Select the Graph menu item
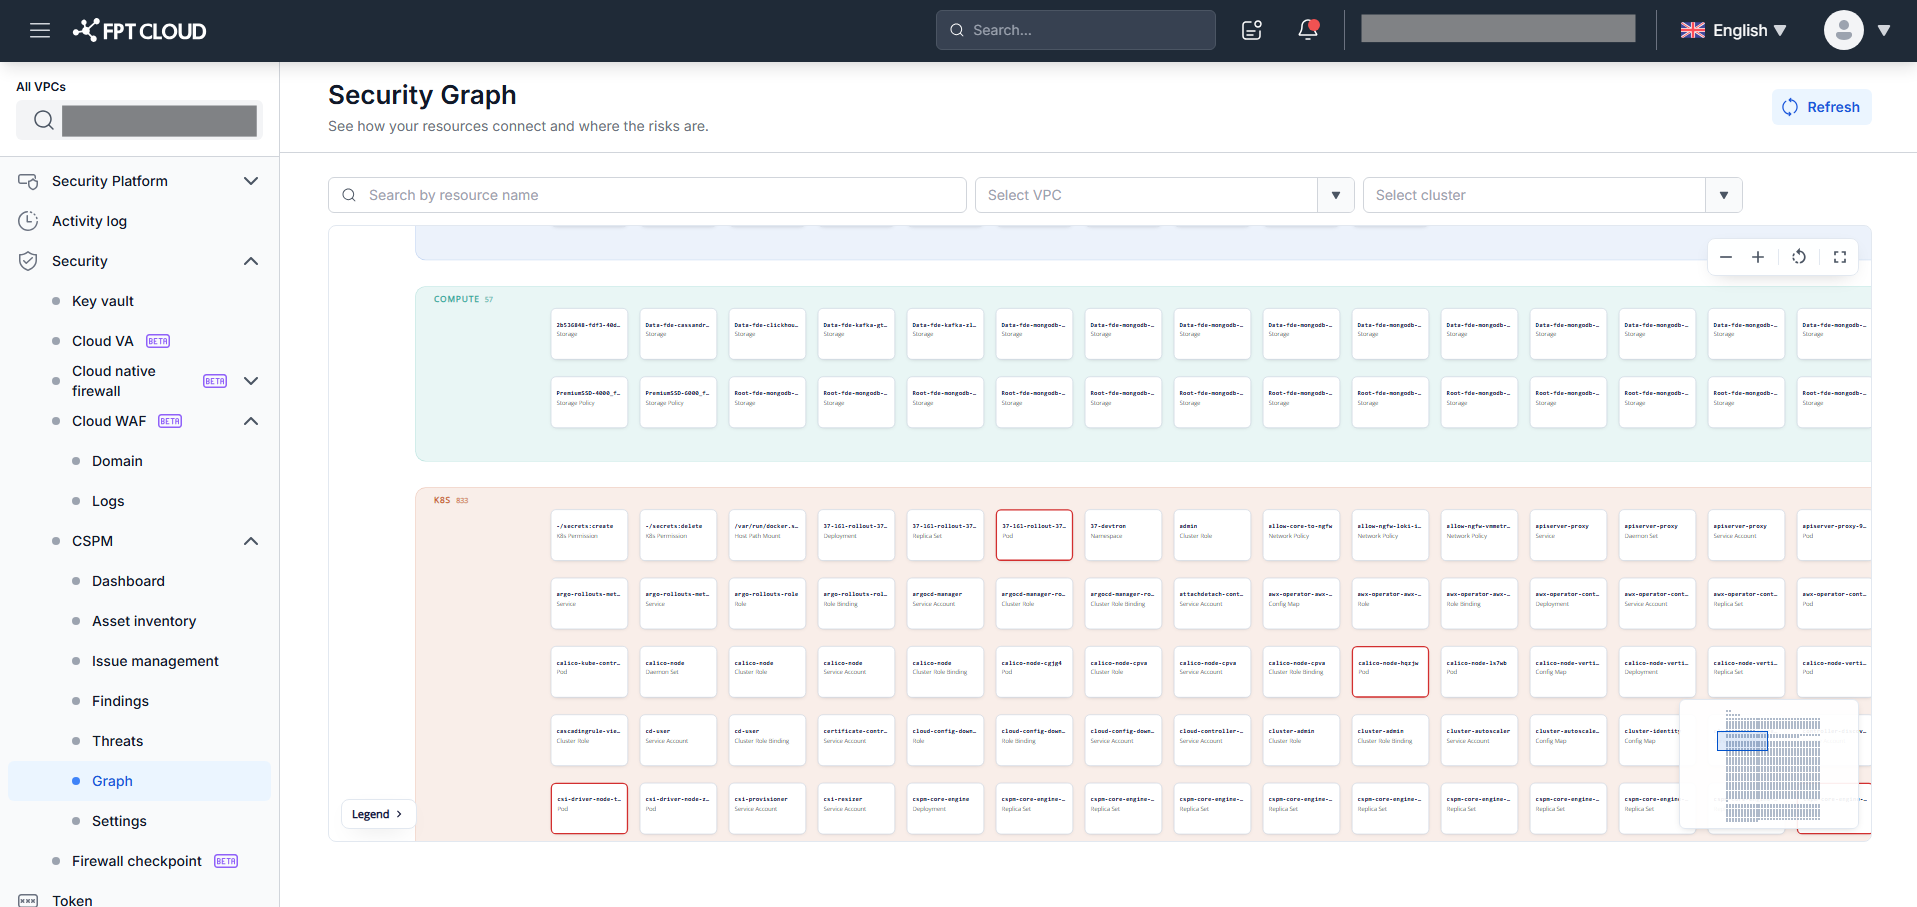 click(x=139, y=781)
